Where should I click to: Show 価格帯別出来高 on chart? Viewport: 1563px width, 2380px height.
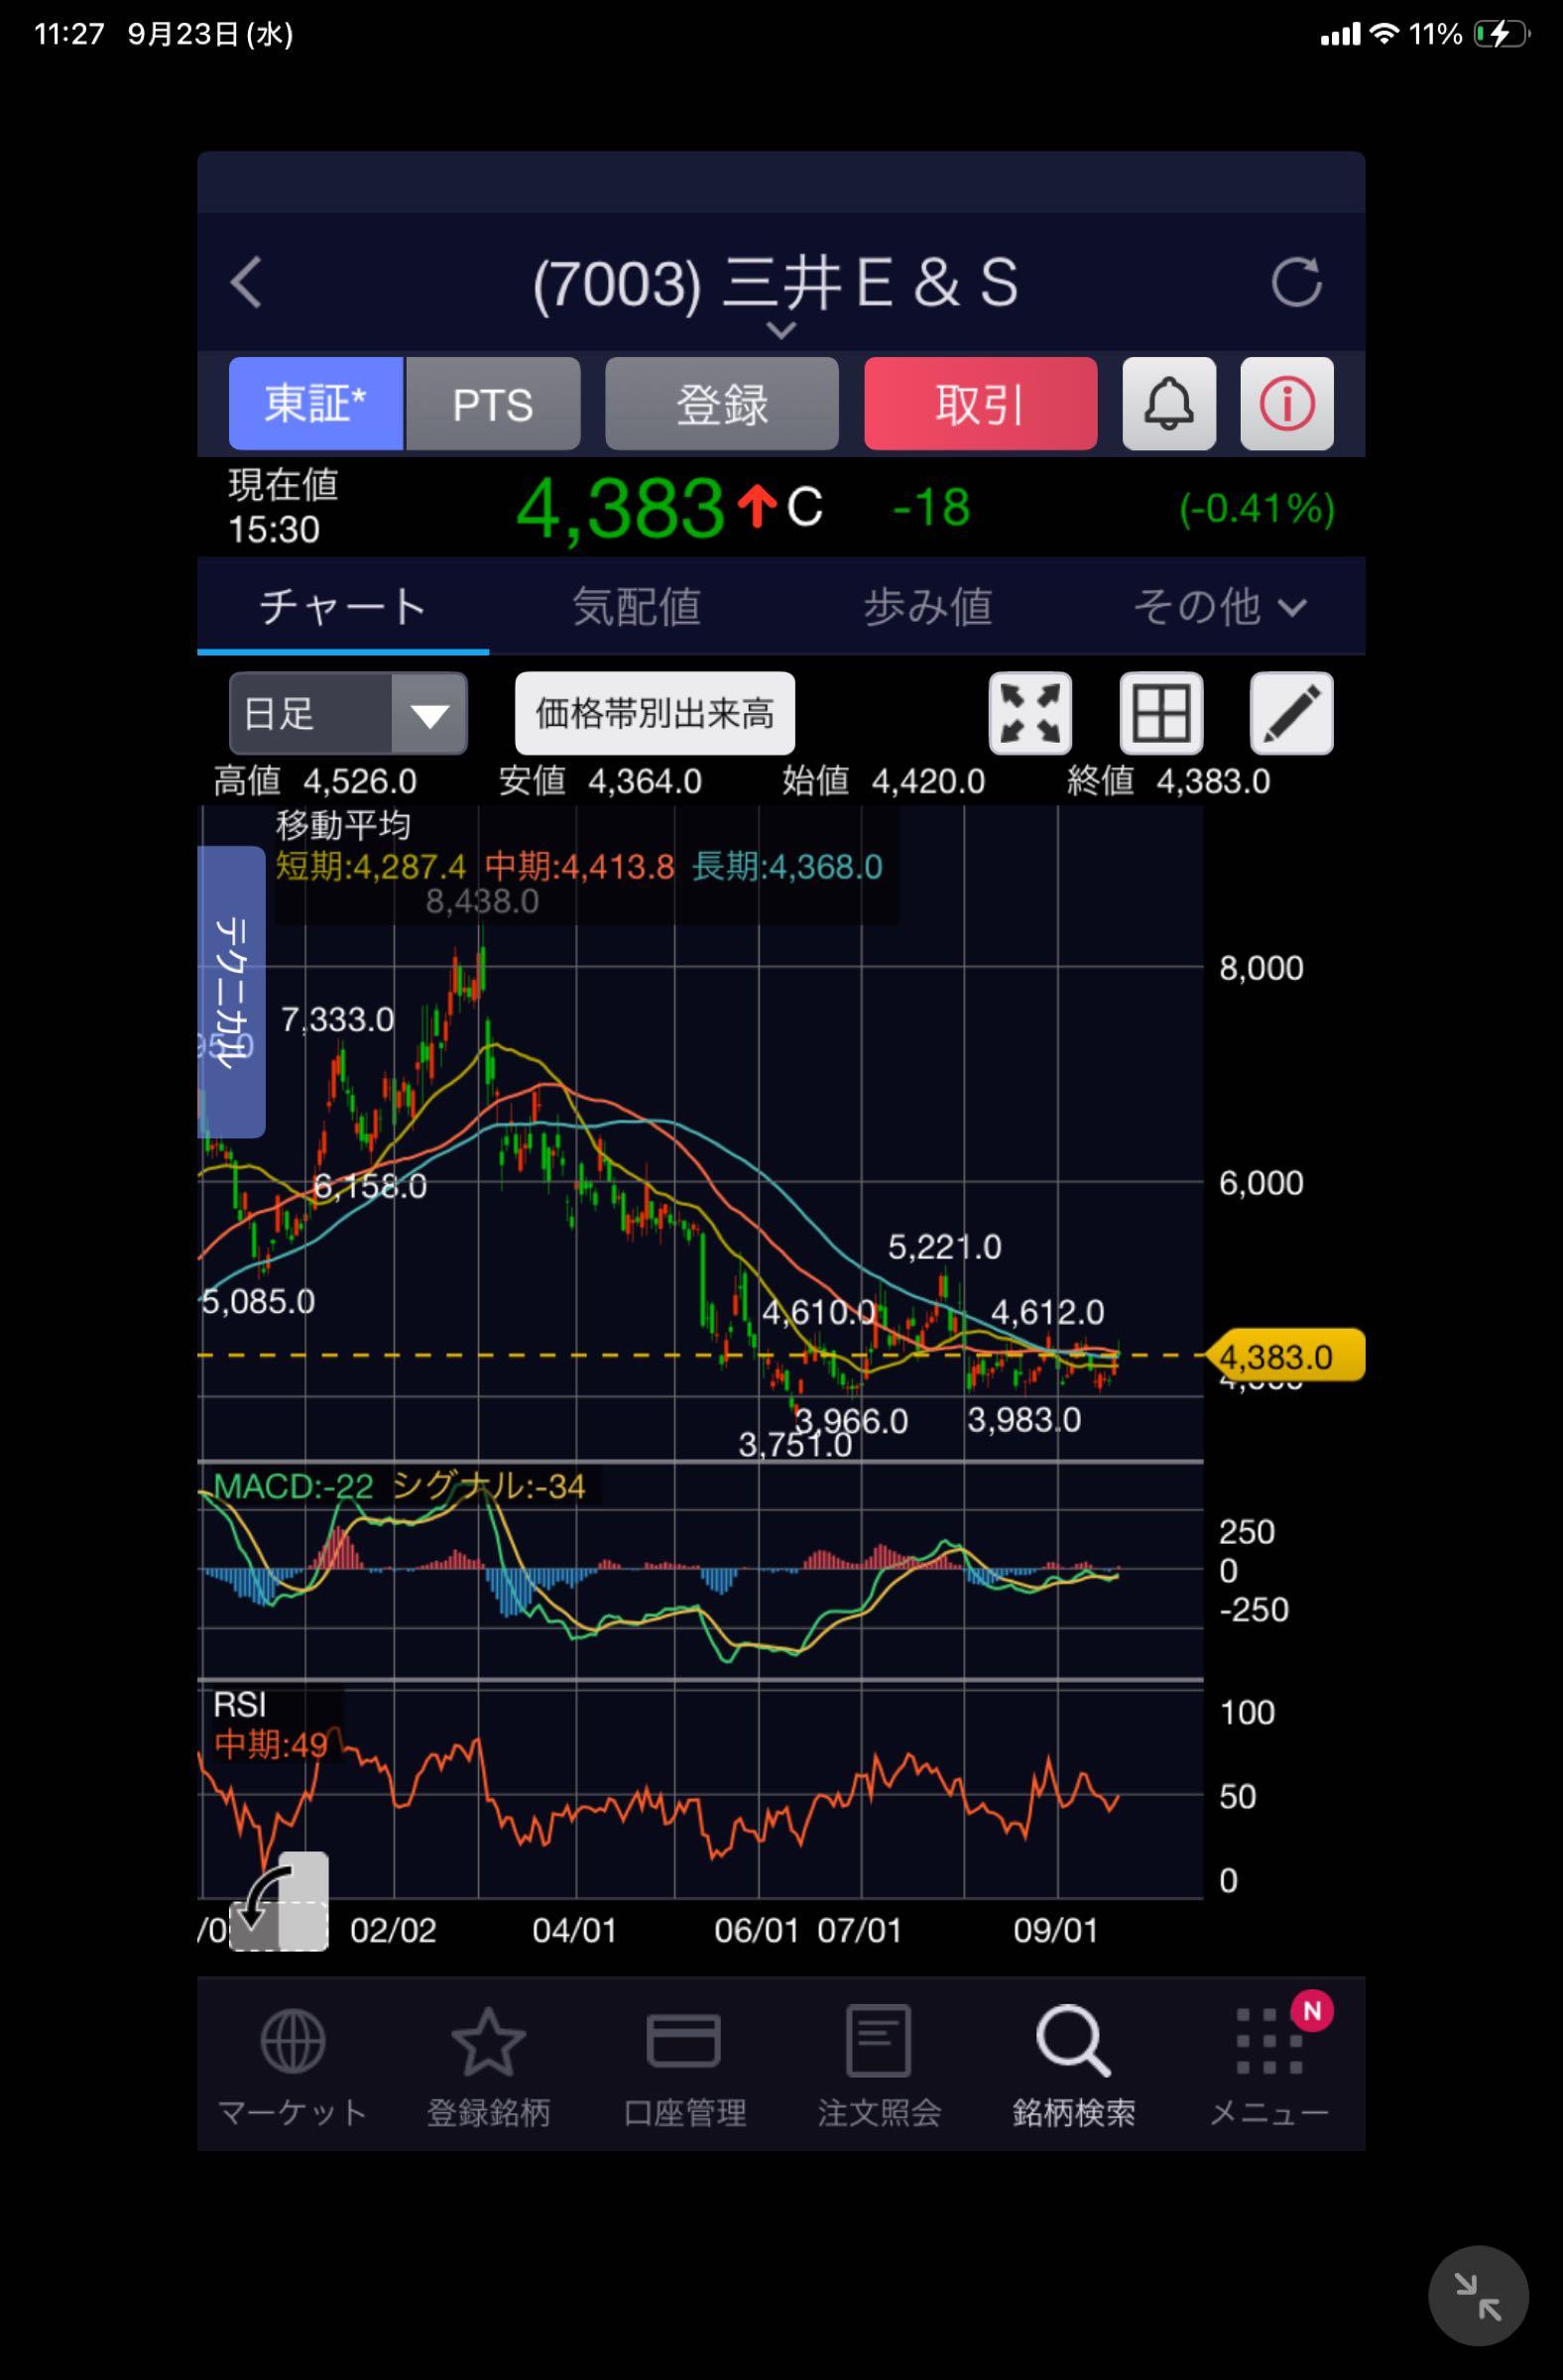point(655,713)
